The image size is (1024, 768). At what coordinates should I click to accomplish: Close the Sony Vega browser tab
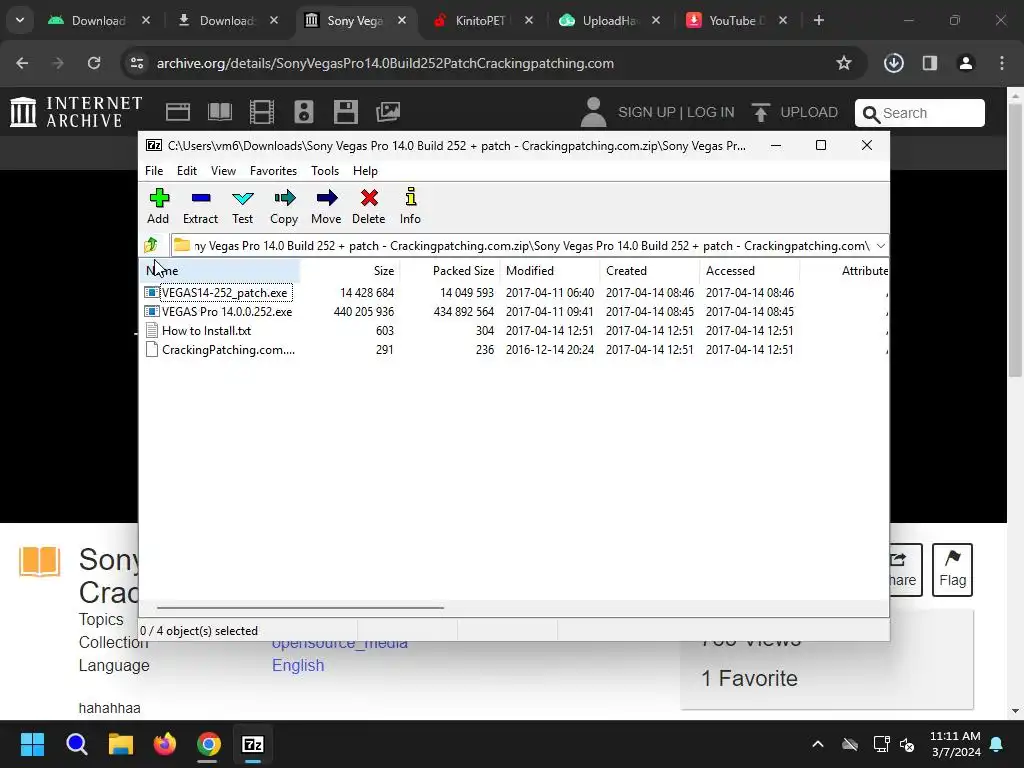click(x=402, y=20)
